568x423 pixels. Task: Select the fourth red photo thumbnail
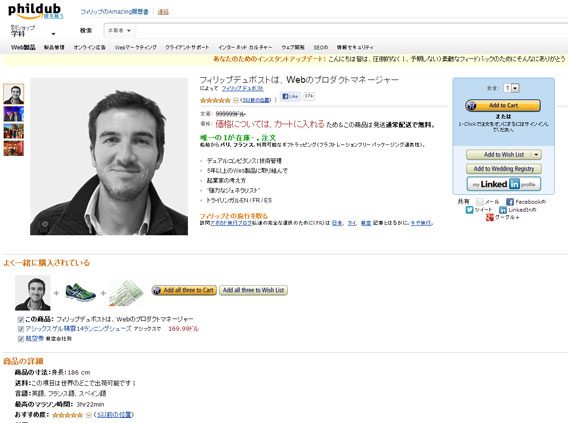click(x=14, y=148)
